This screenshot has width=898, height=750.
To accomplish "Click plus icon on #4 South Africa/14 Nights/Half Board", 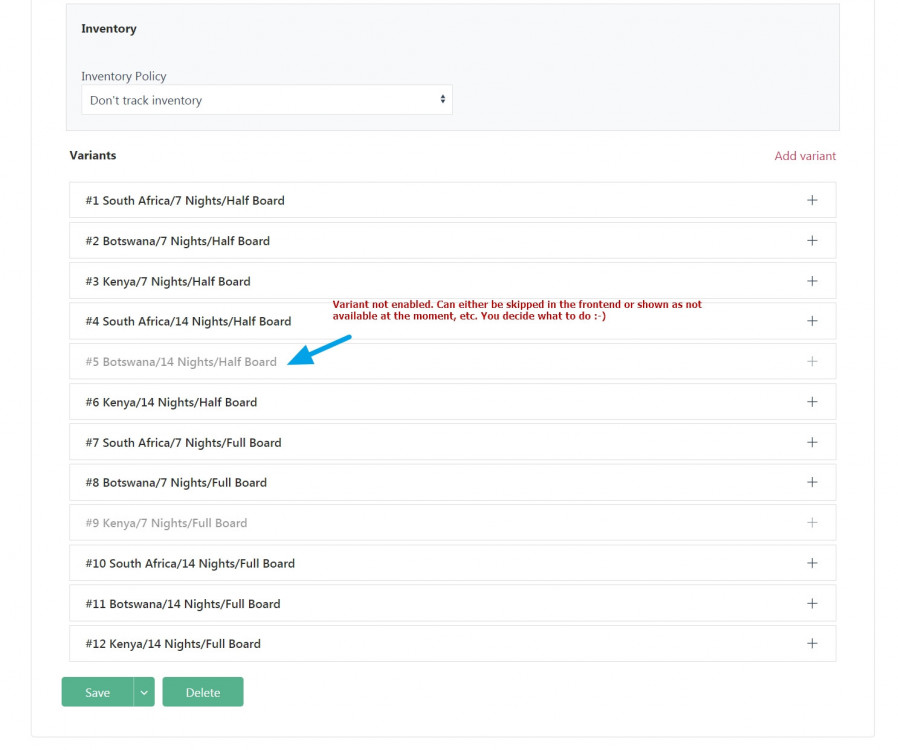I will [x=812, y=321].
